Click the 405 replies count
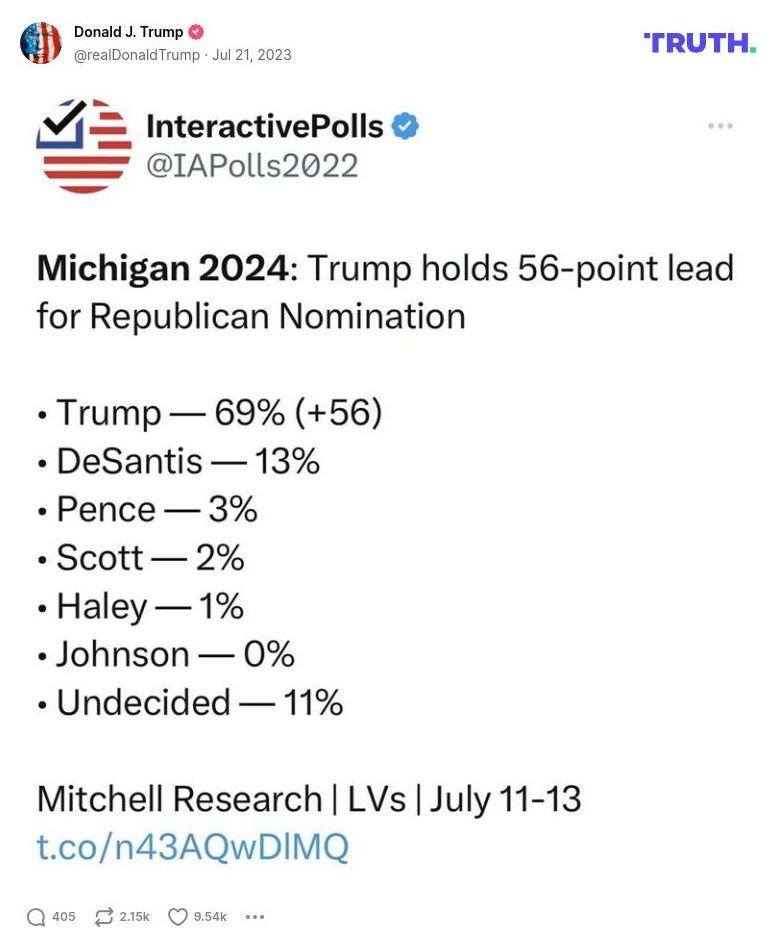 pos(64,916)
